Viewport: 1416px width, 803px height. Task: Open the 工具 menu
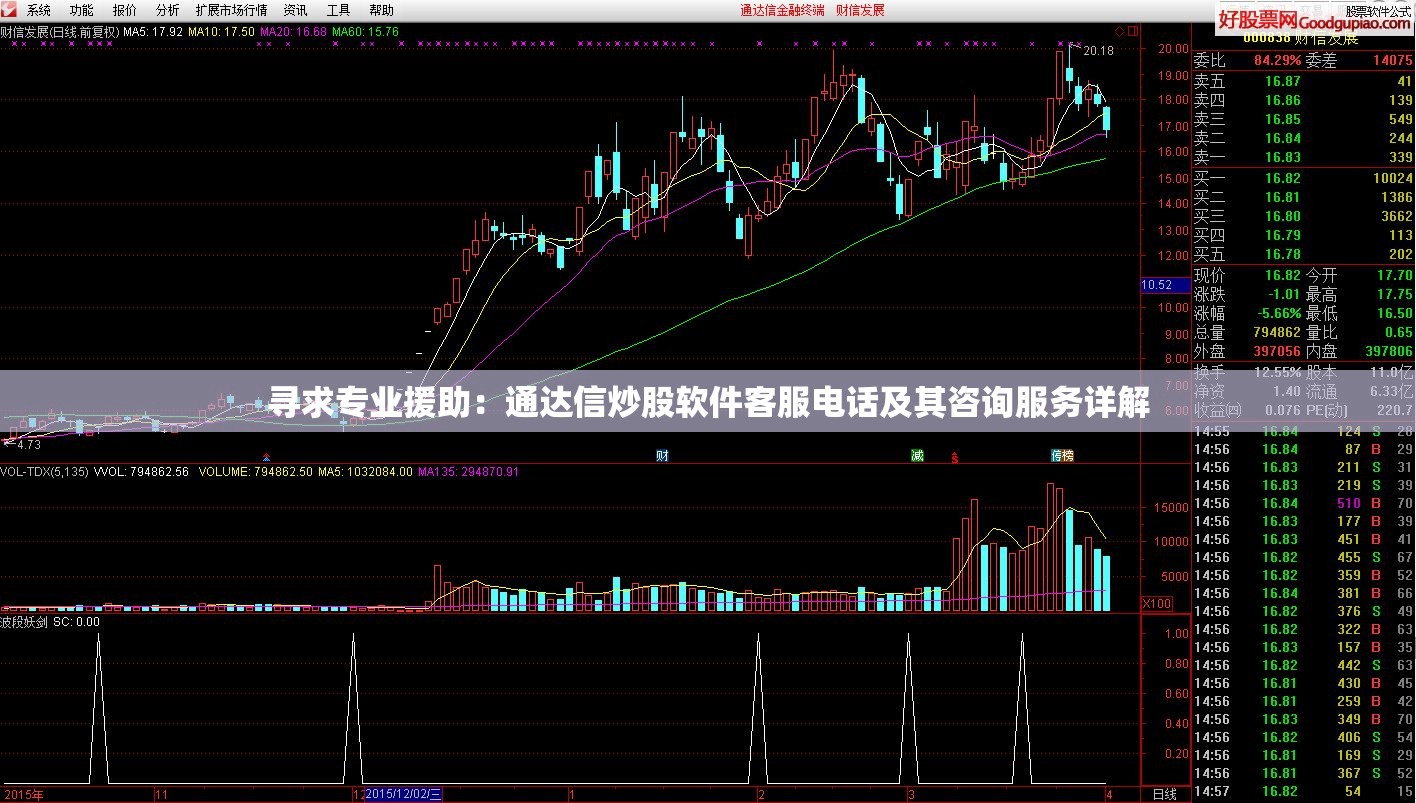click(x=338, y=10)
